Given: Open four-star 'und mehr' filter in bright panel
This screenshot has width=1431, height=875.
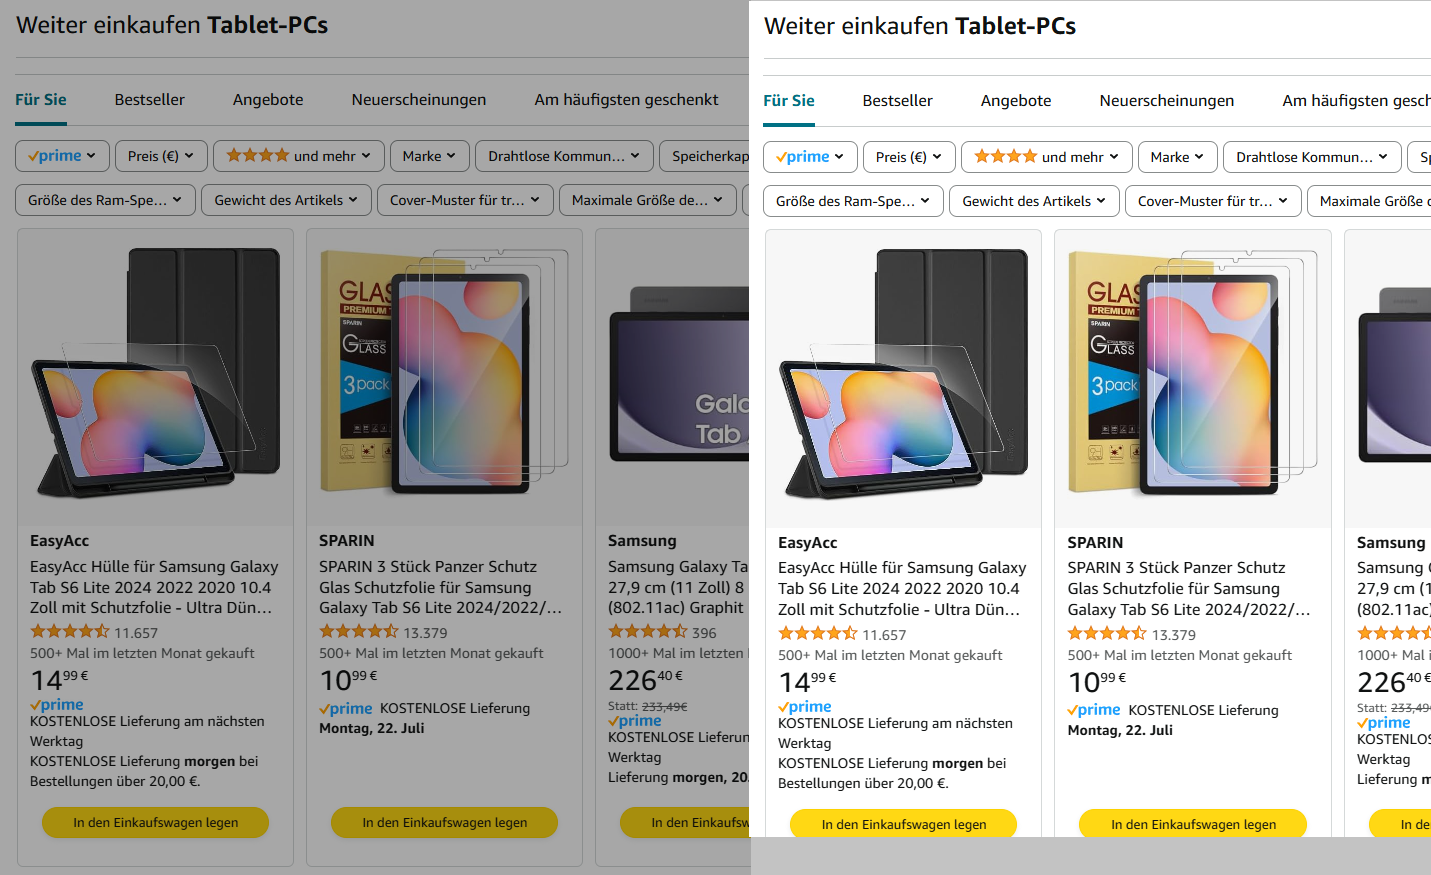Looking at the screenshot, I should coord(1047,157).
